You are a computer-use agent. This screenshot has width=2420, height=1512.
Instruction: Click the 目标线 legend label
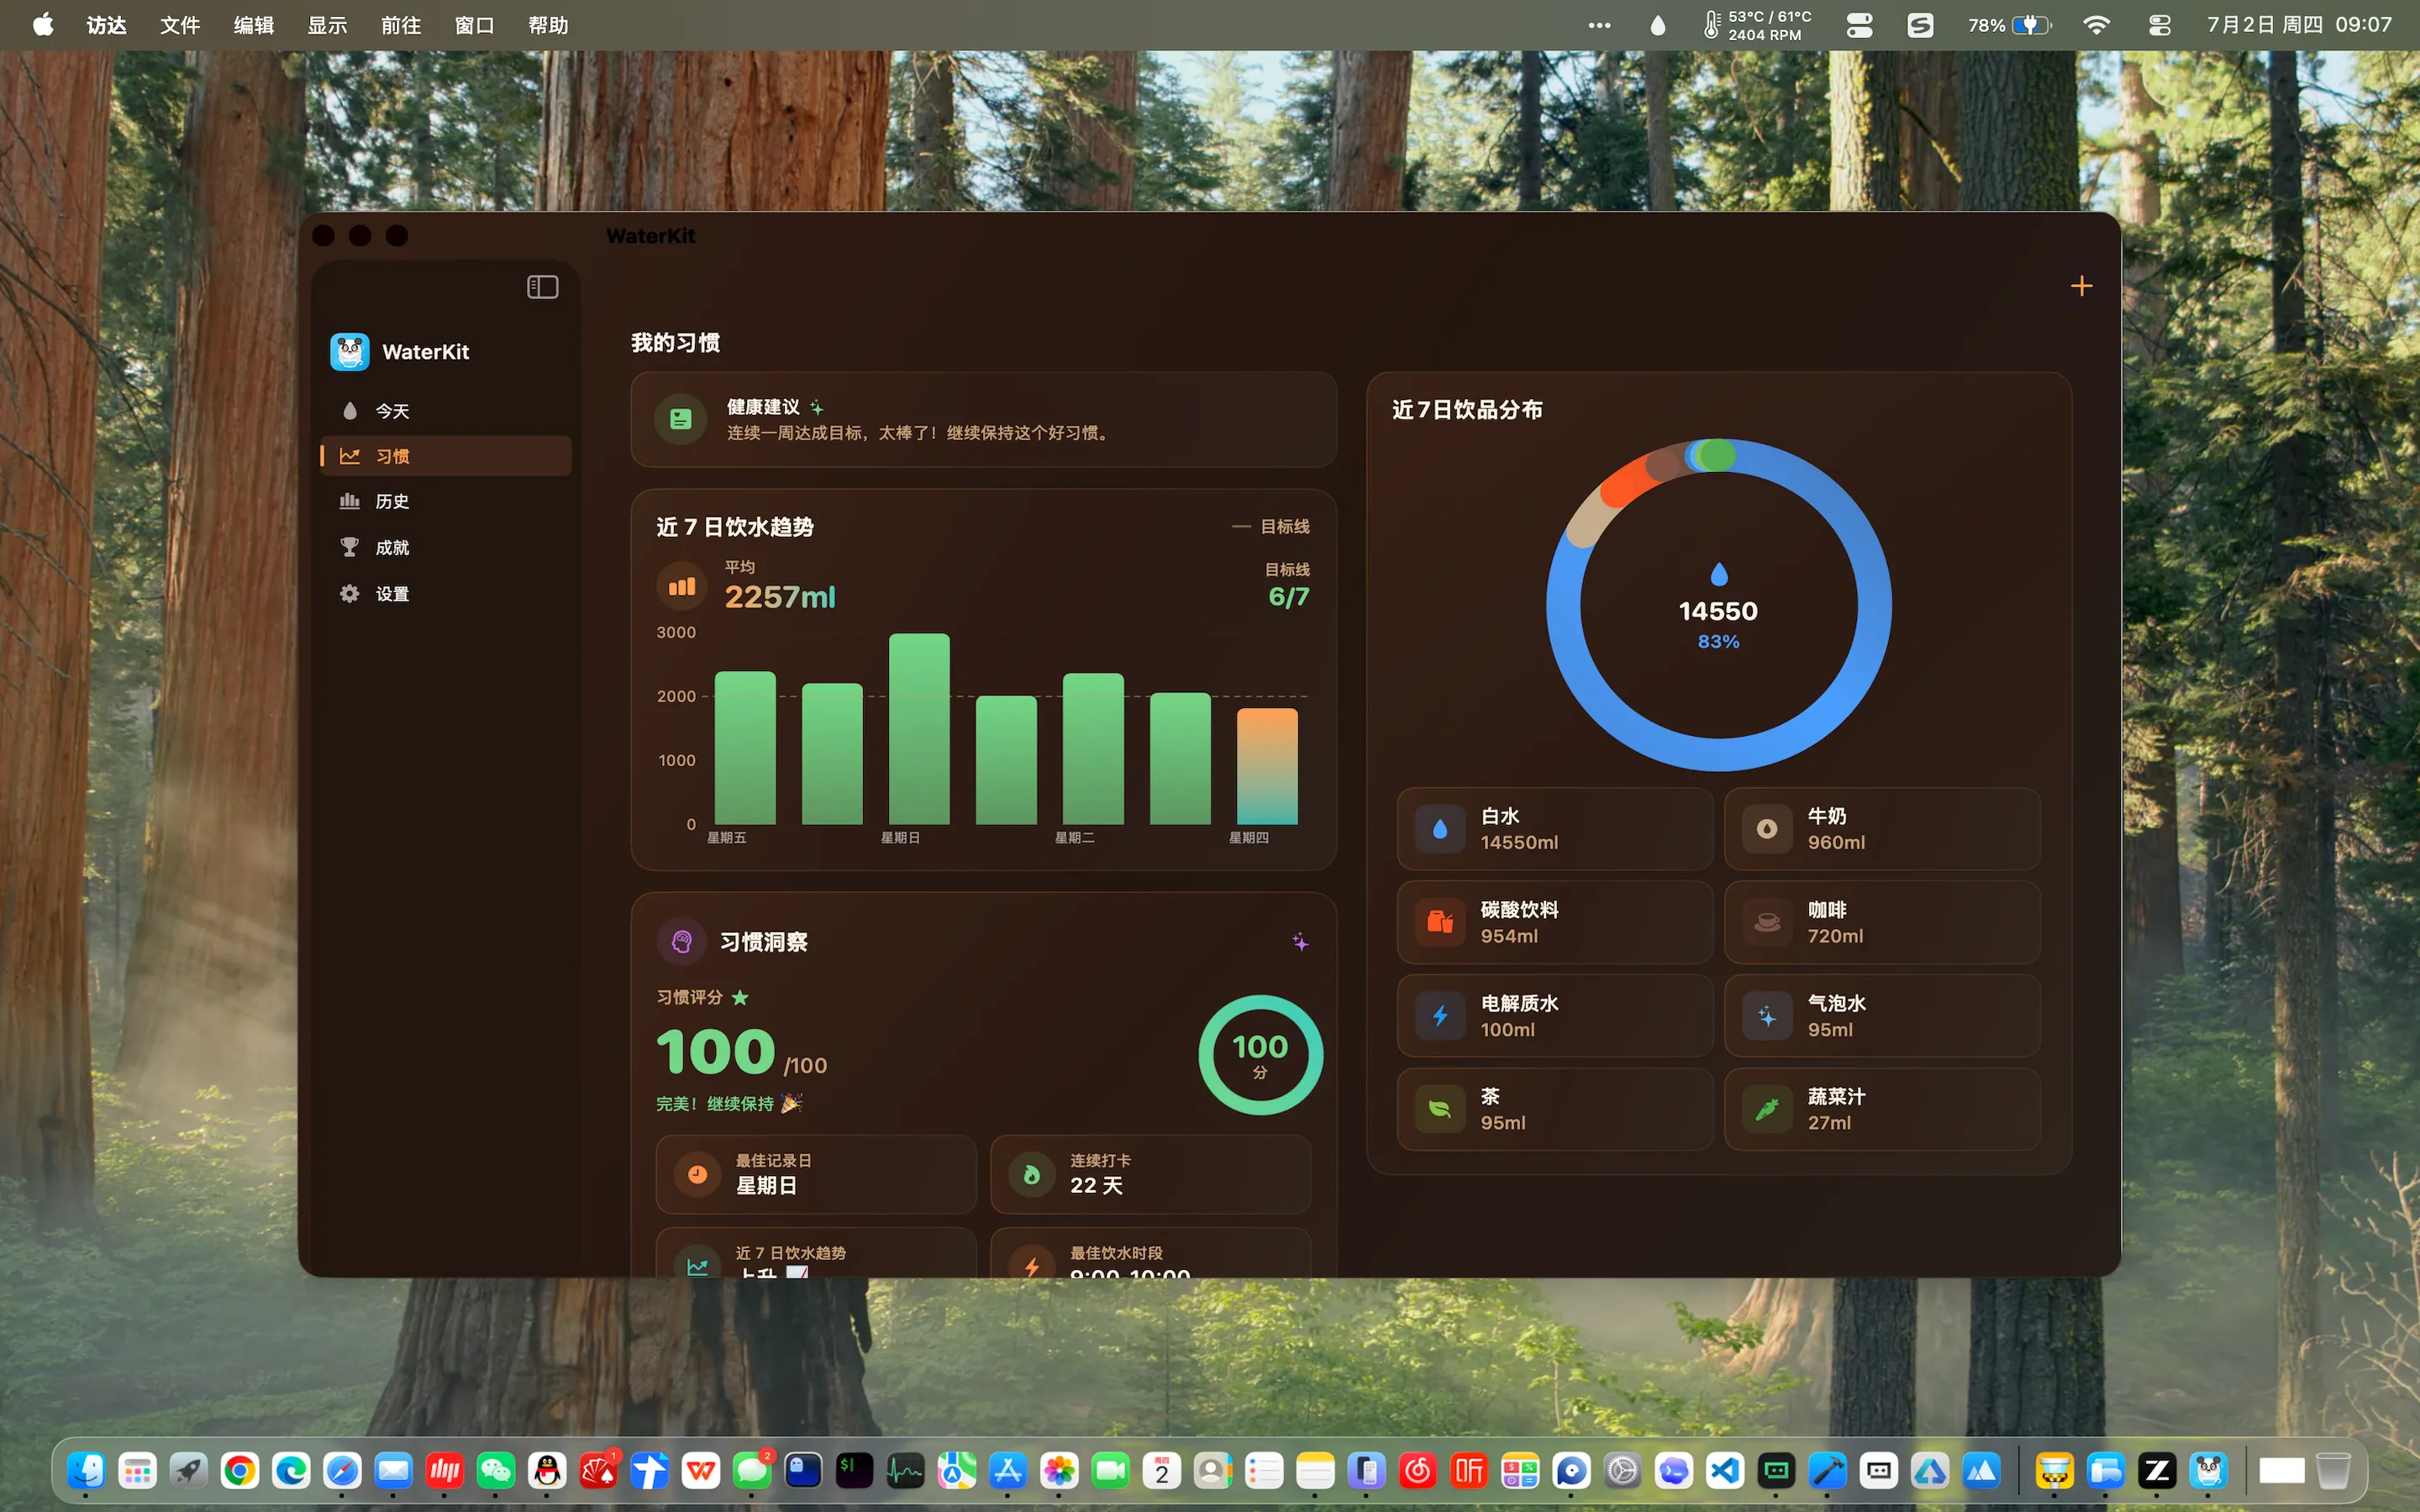pyautogui.click(x=1284, y=526)
